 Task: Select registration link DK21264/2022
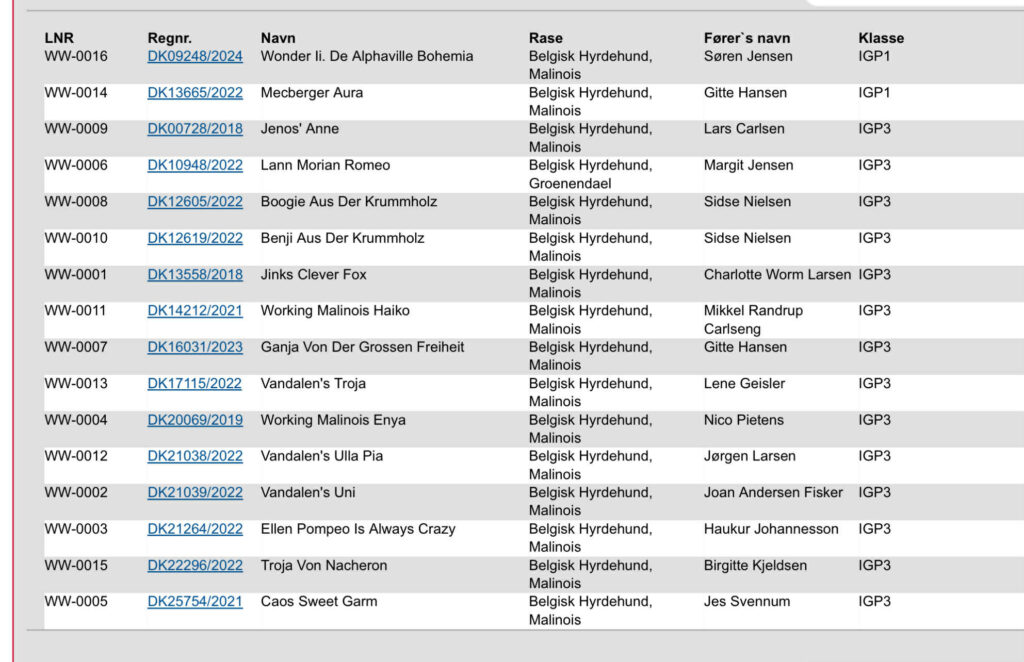(195, 529)
